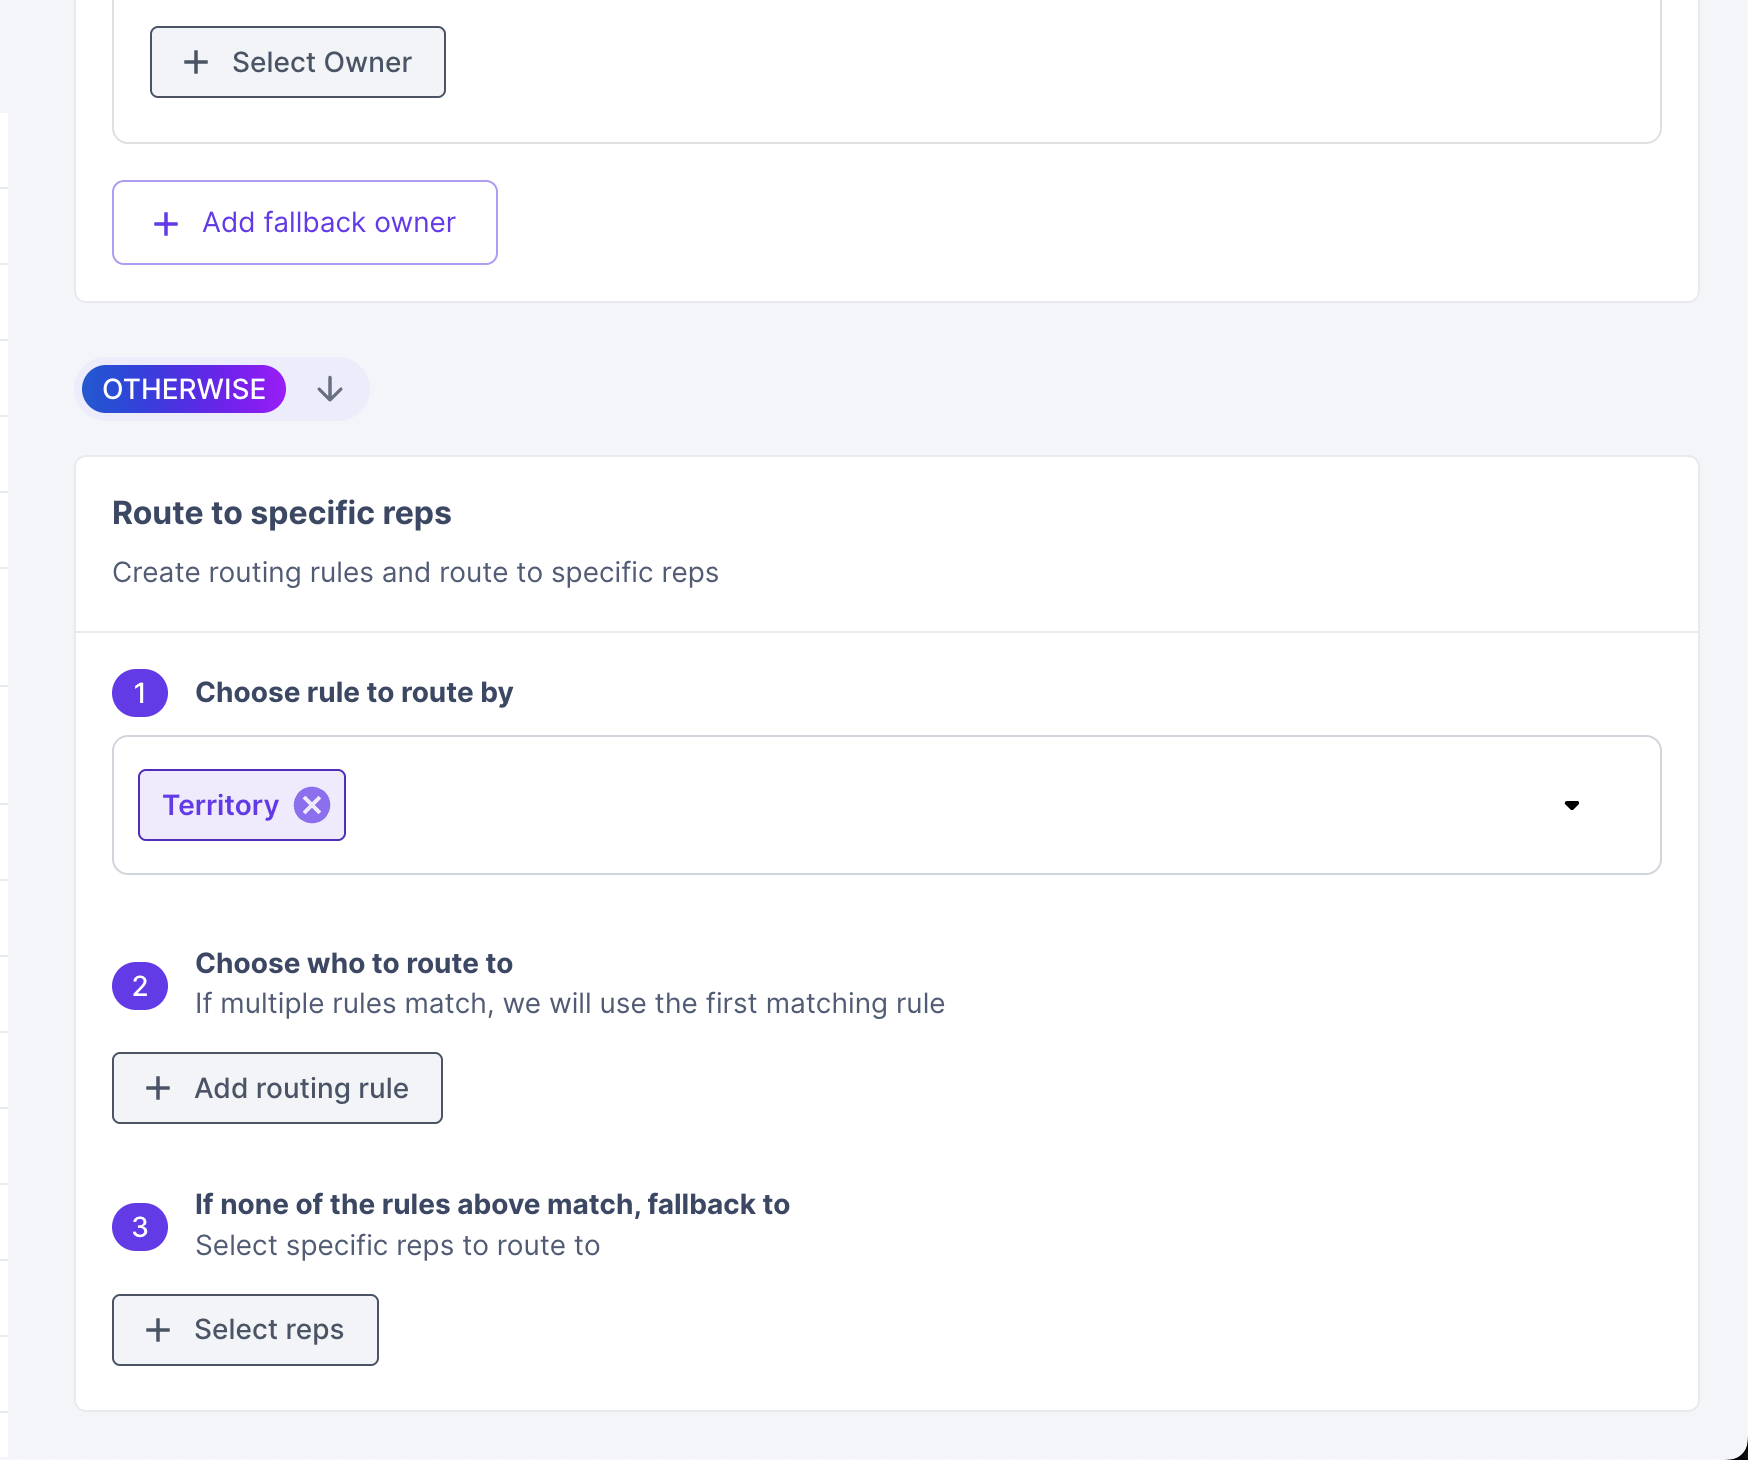The height and width of the screenshot is (1460, 1748).
Task: Select the Territory chip label
Action: (221, 805)
